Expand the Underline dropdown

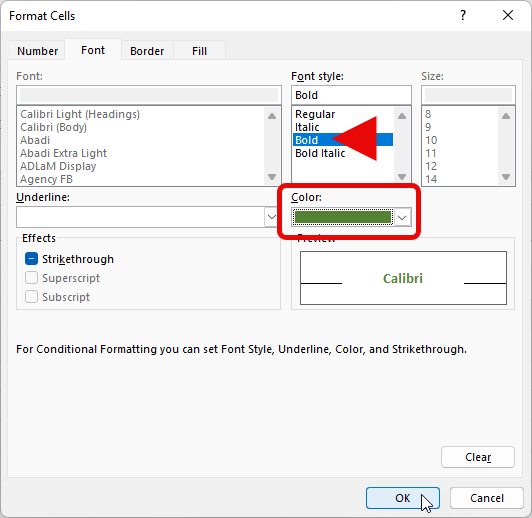[271, 217]
